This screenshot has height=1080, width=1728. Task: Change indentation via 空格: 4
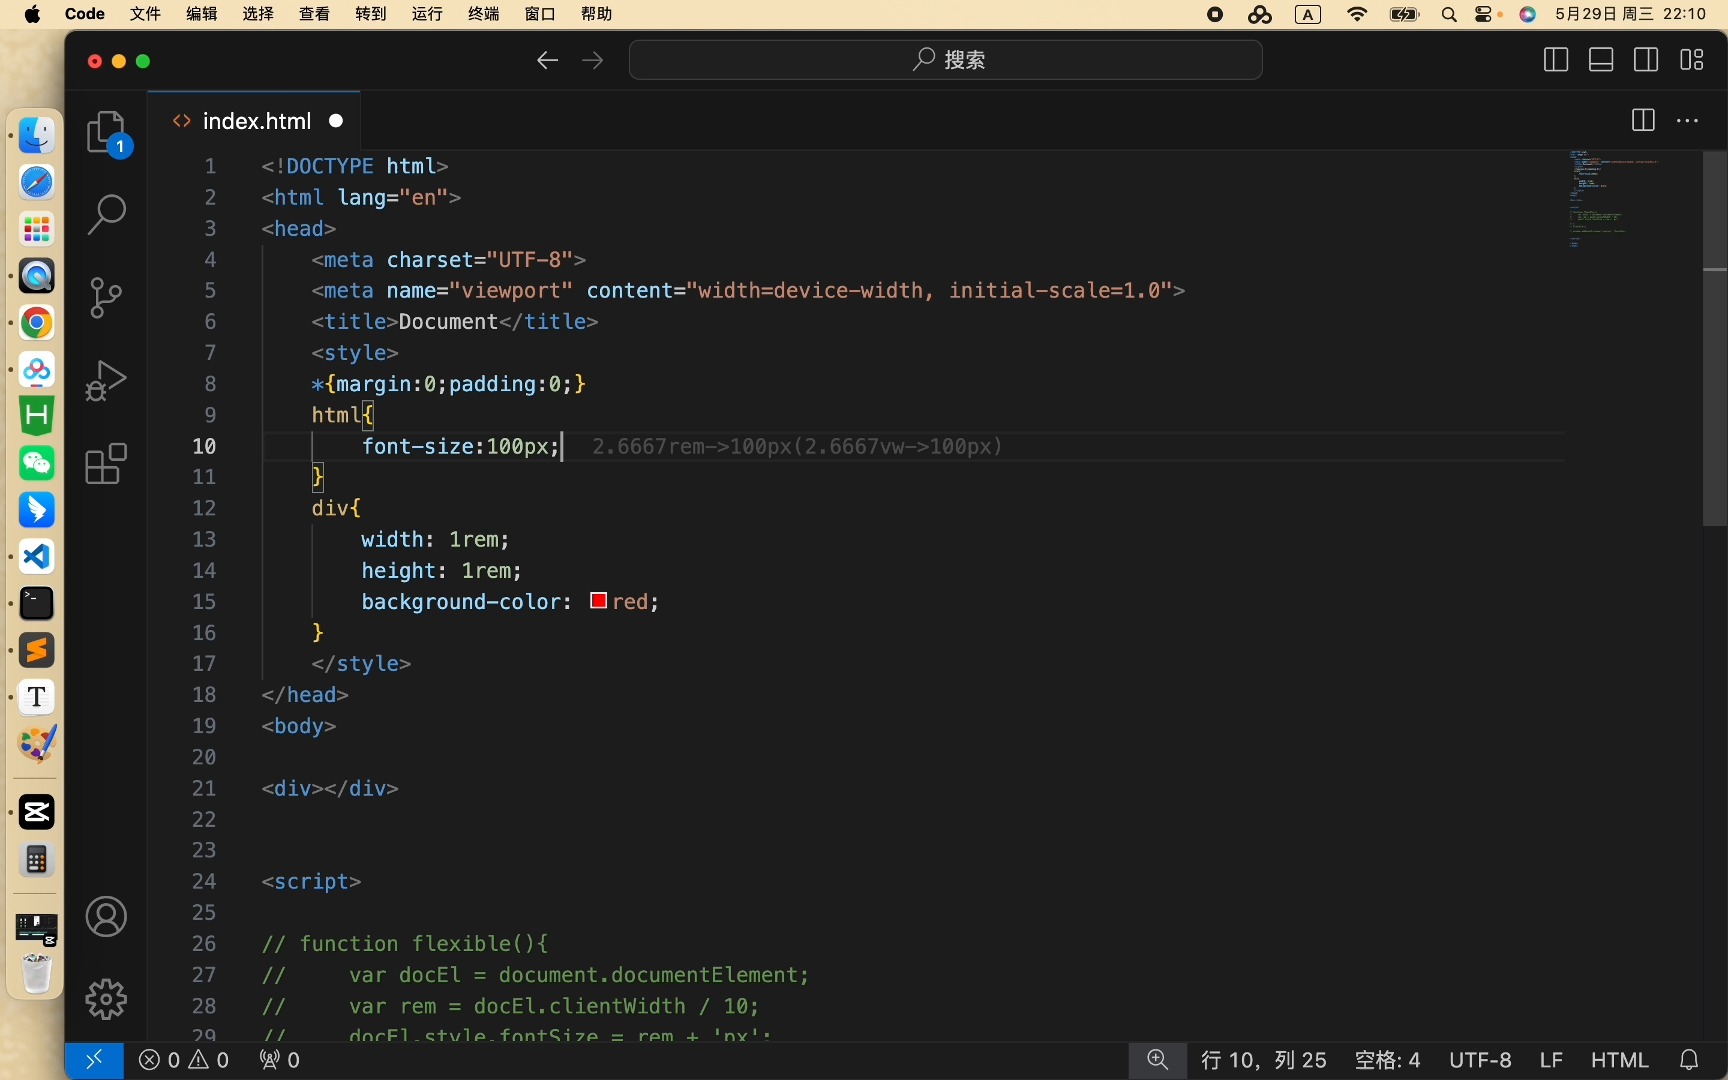tap(1387, 1060)
